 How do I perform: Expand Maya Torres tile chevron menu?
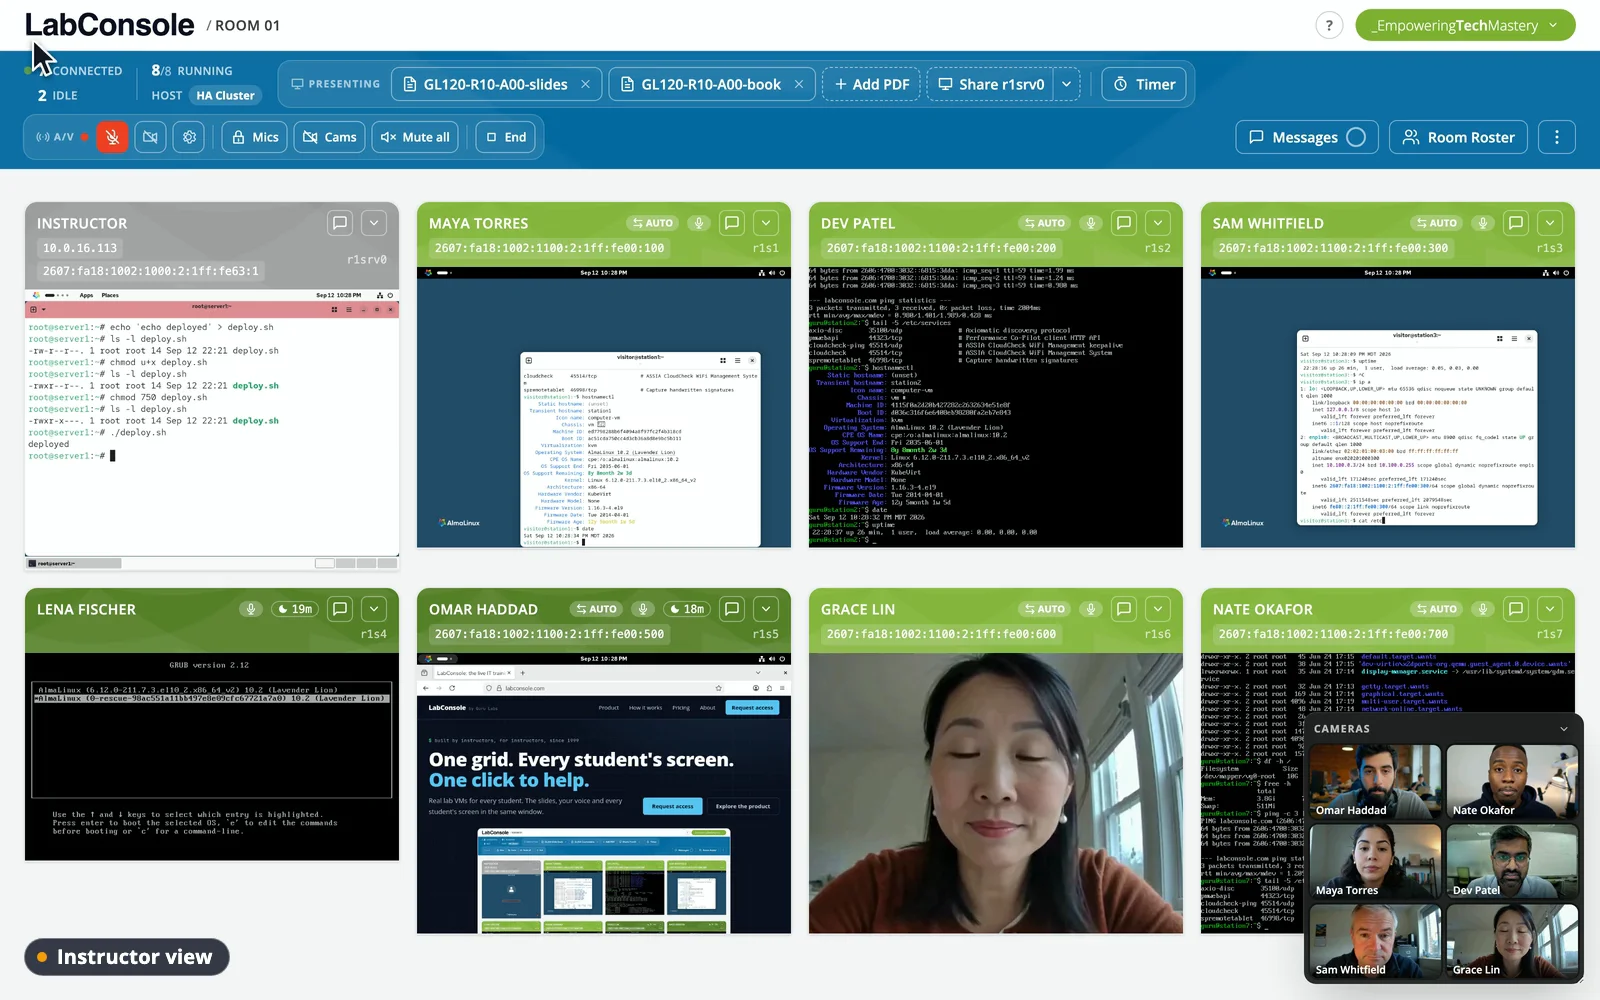click(x=766, y=223)
